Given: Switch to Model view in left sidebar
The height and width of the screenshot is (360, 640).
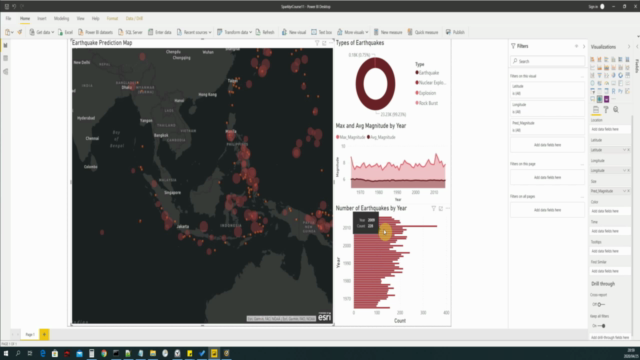Looking at the screenshot, I should (5, 71).
